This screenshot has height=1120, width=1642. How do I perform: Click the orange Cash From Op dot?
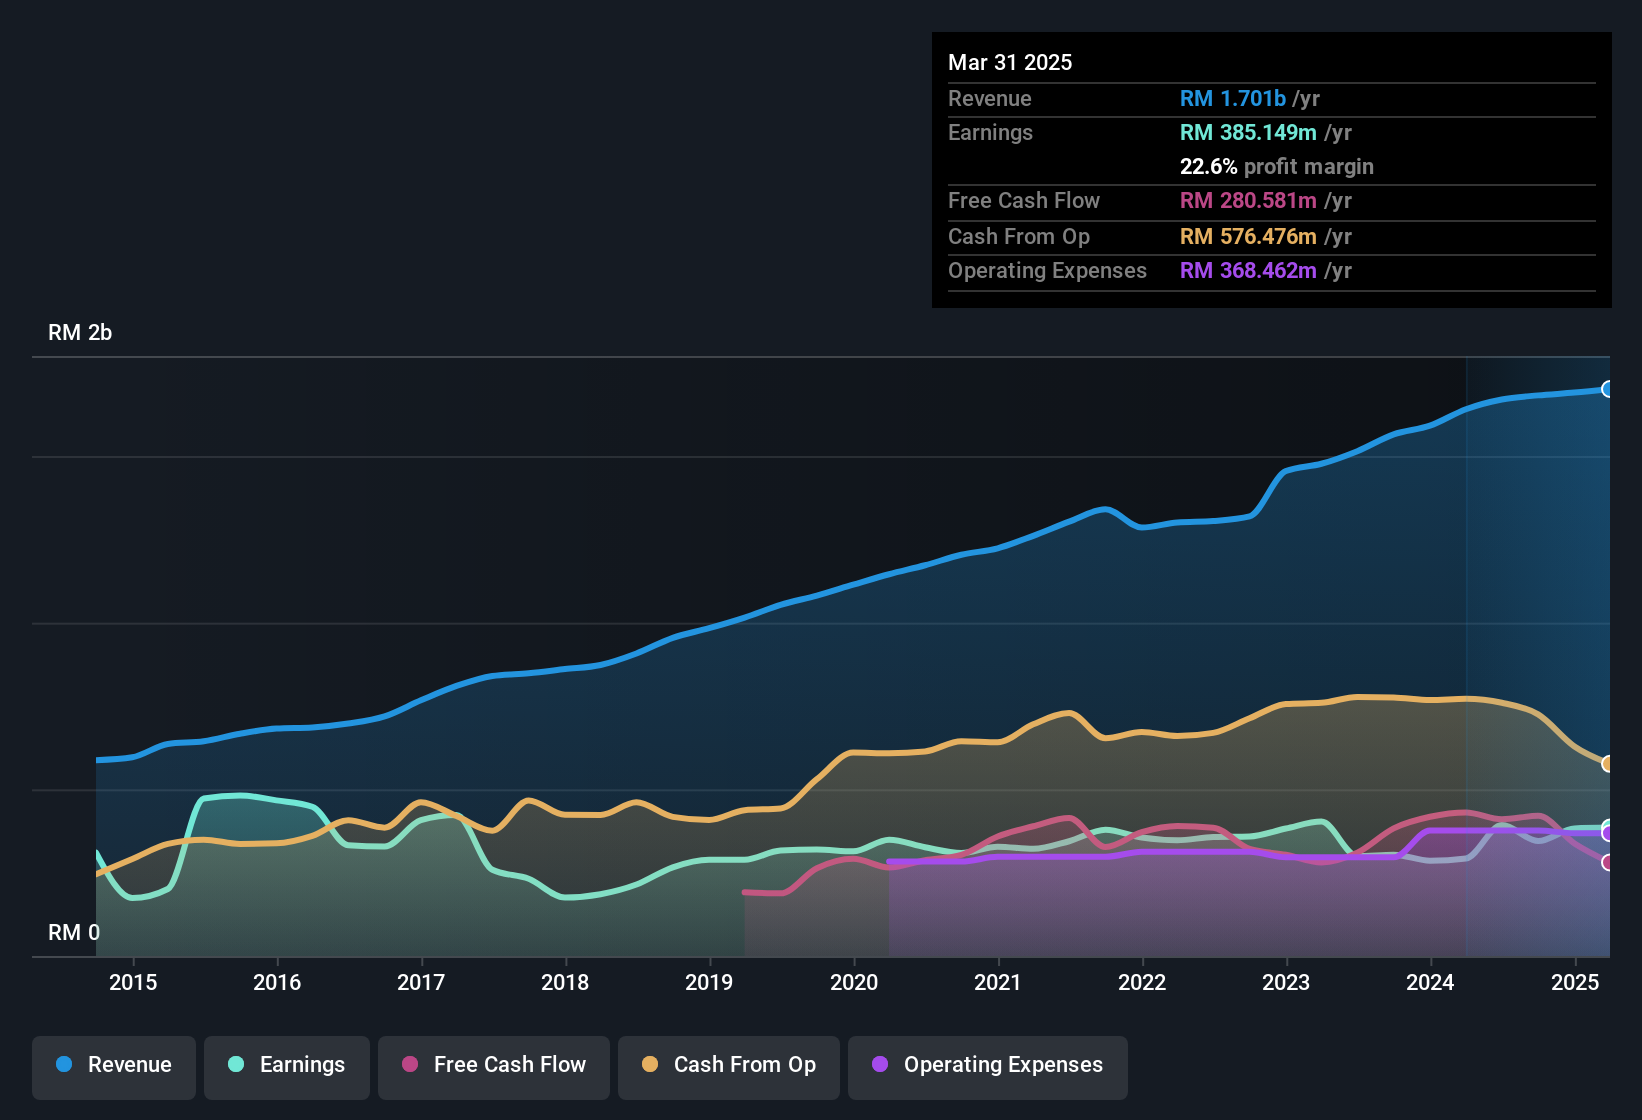click(650, 1065)
